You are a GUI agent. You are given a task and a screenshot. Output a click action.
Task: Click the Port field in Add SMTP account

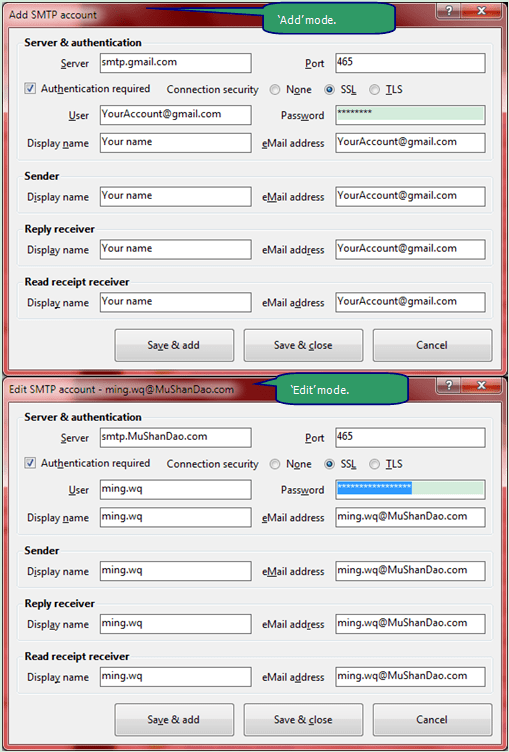[x=410, y=63]
